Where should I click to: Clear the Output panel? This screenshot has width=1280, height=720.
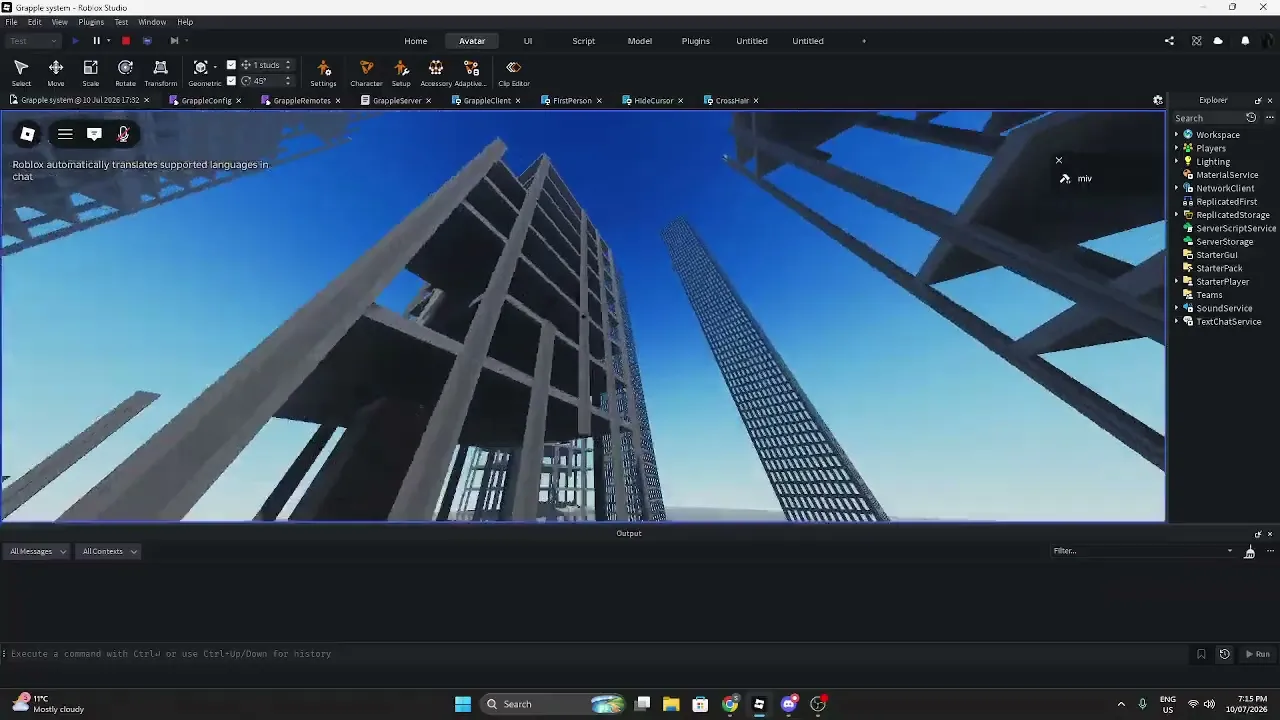coord(1249,551)
